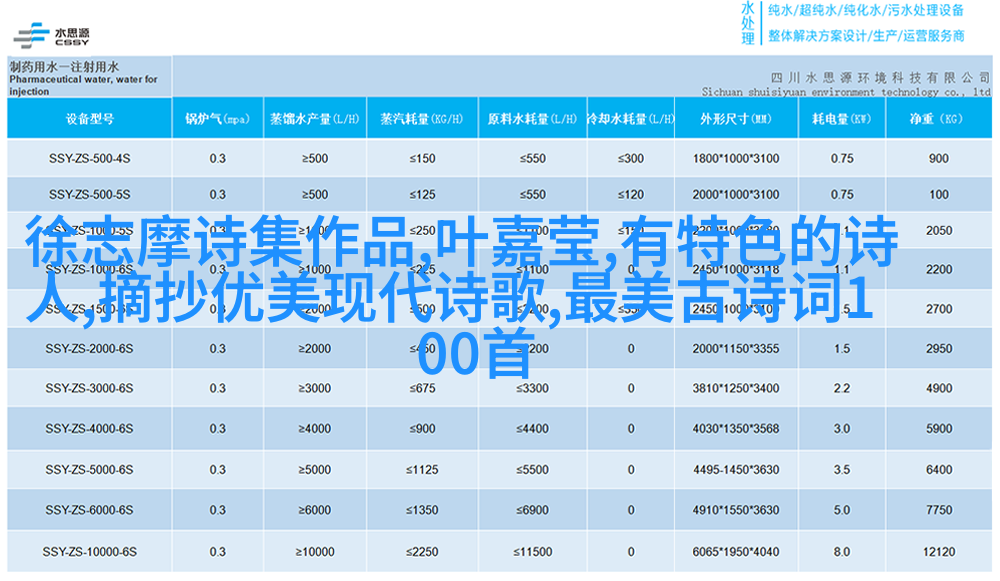Image resolution: width=1000 pixels, height=581 pixels.
Task: Click dimension value 4030*1350*3568
Action: [x=736, y=429]
